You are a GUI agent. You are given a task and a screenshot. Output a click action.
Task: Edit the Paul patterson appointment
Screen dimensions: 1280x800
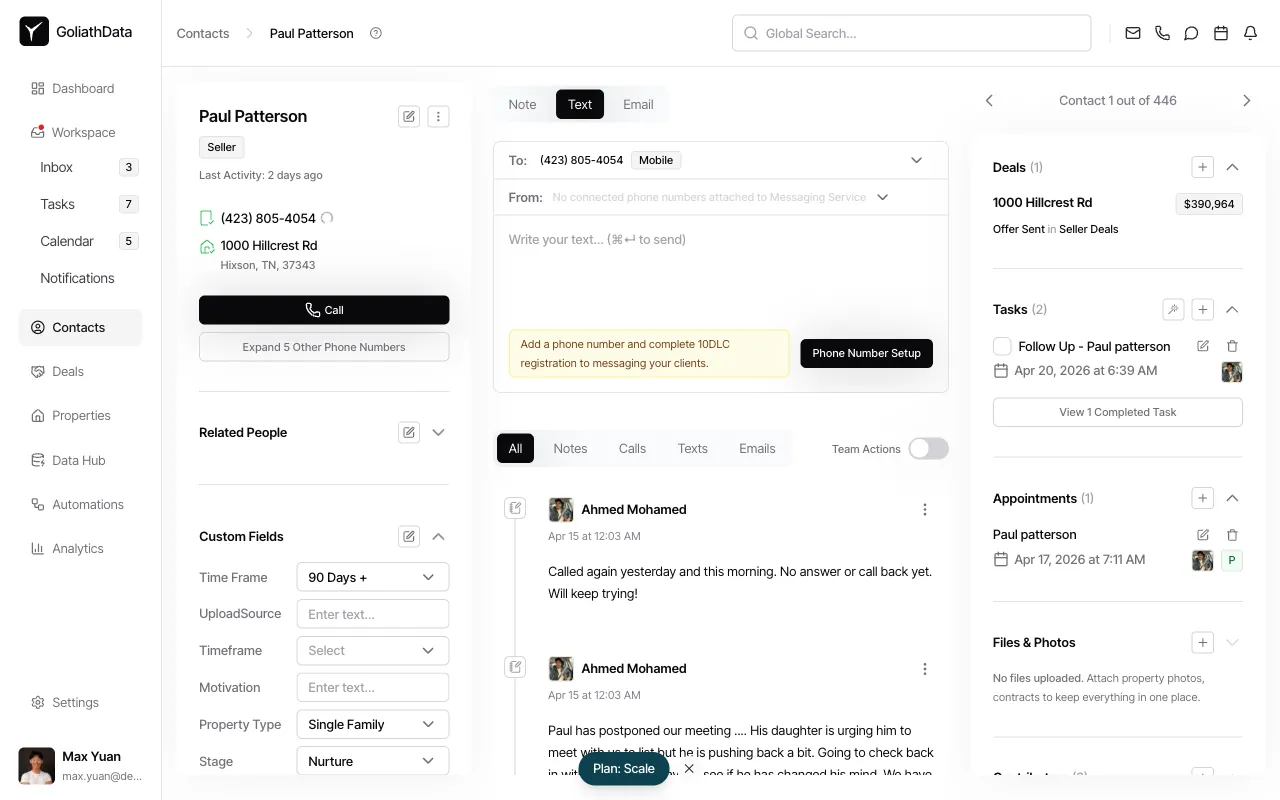tap(1203, 535)
